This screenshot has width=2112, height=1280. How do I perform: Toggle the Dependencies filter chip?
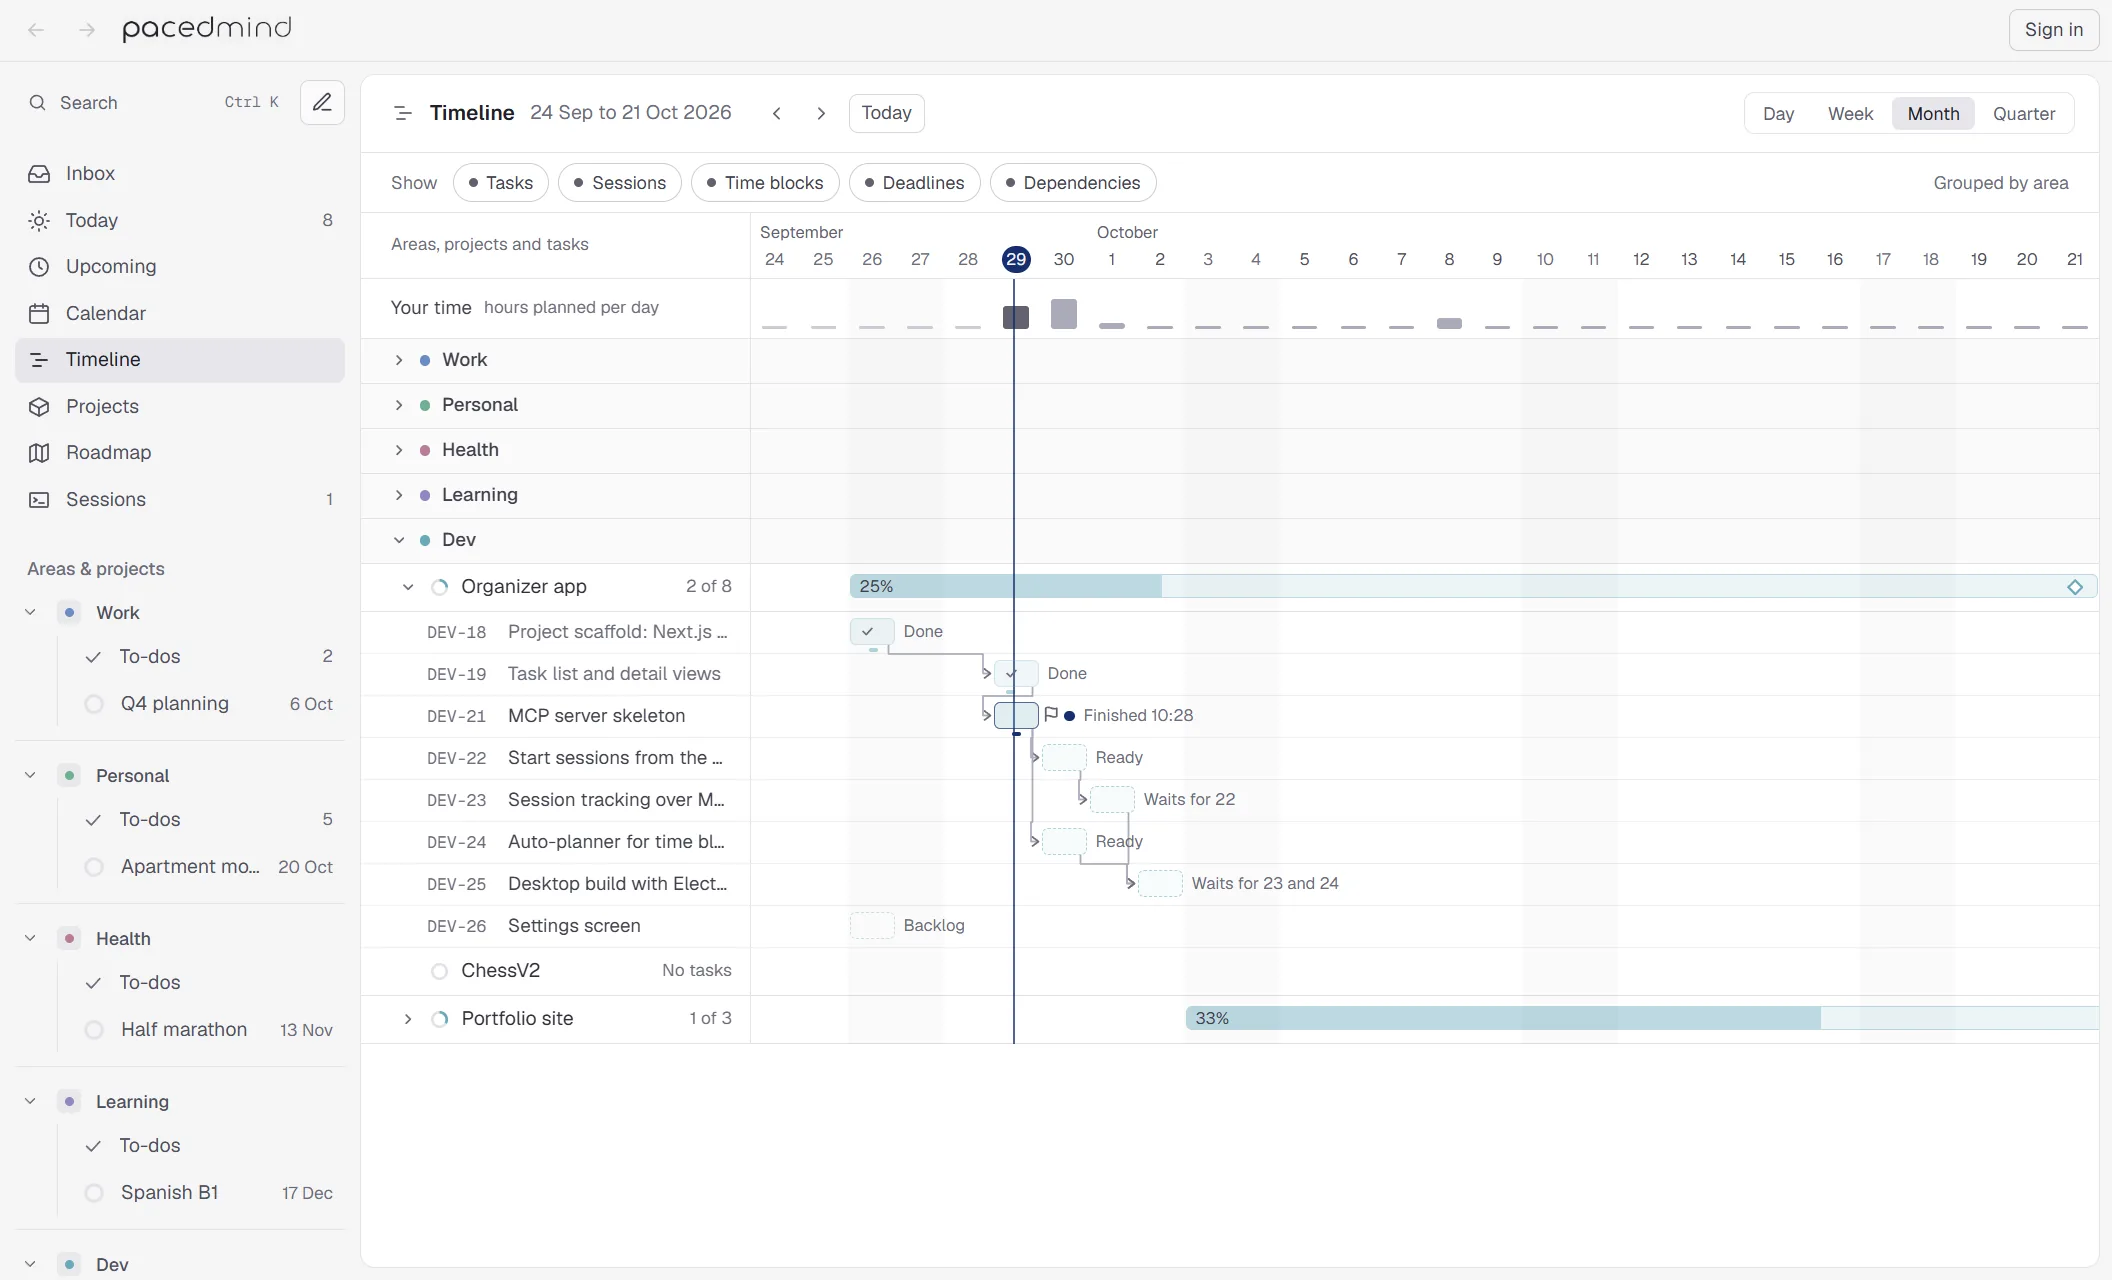[1073, 183]
